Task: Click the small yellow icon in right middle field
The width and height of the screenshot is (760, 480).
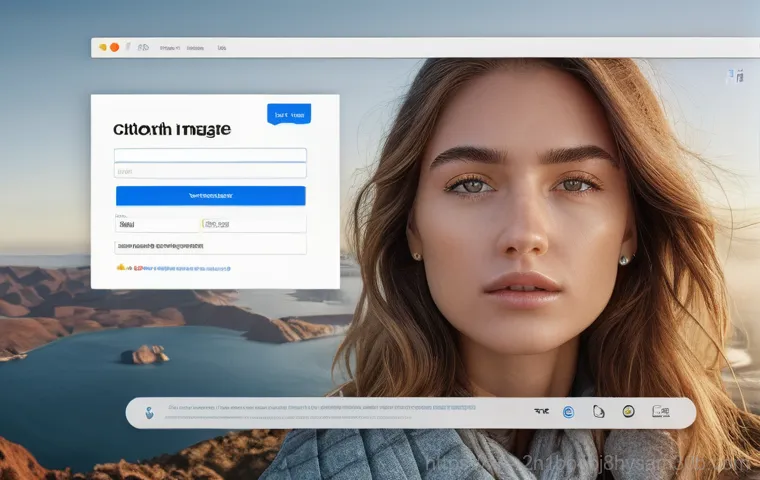Action: (x=204, y=225)
